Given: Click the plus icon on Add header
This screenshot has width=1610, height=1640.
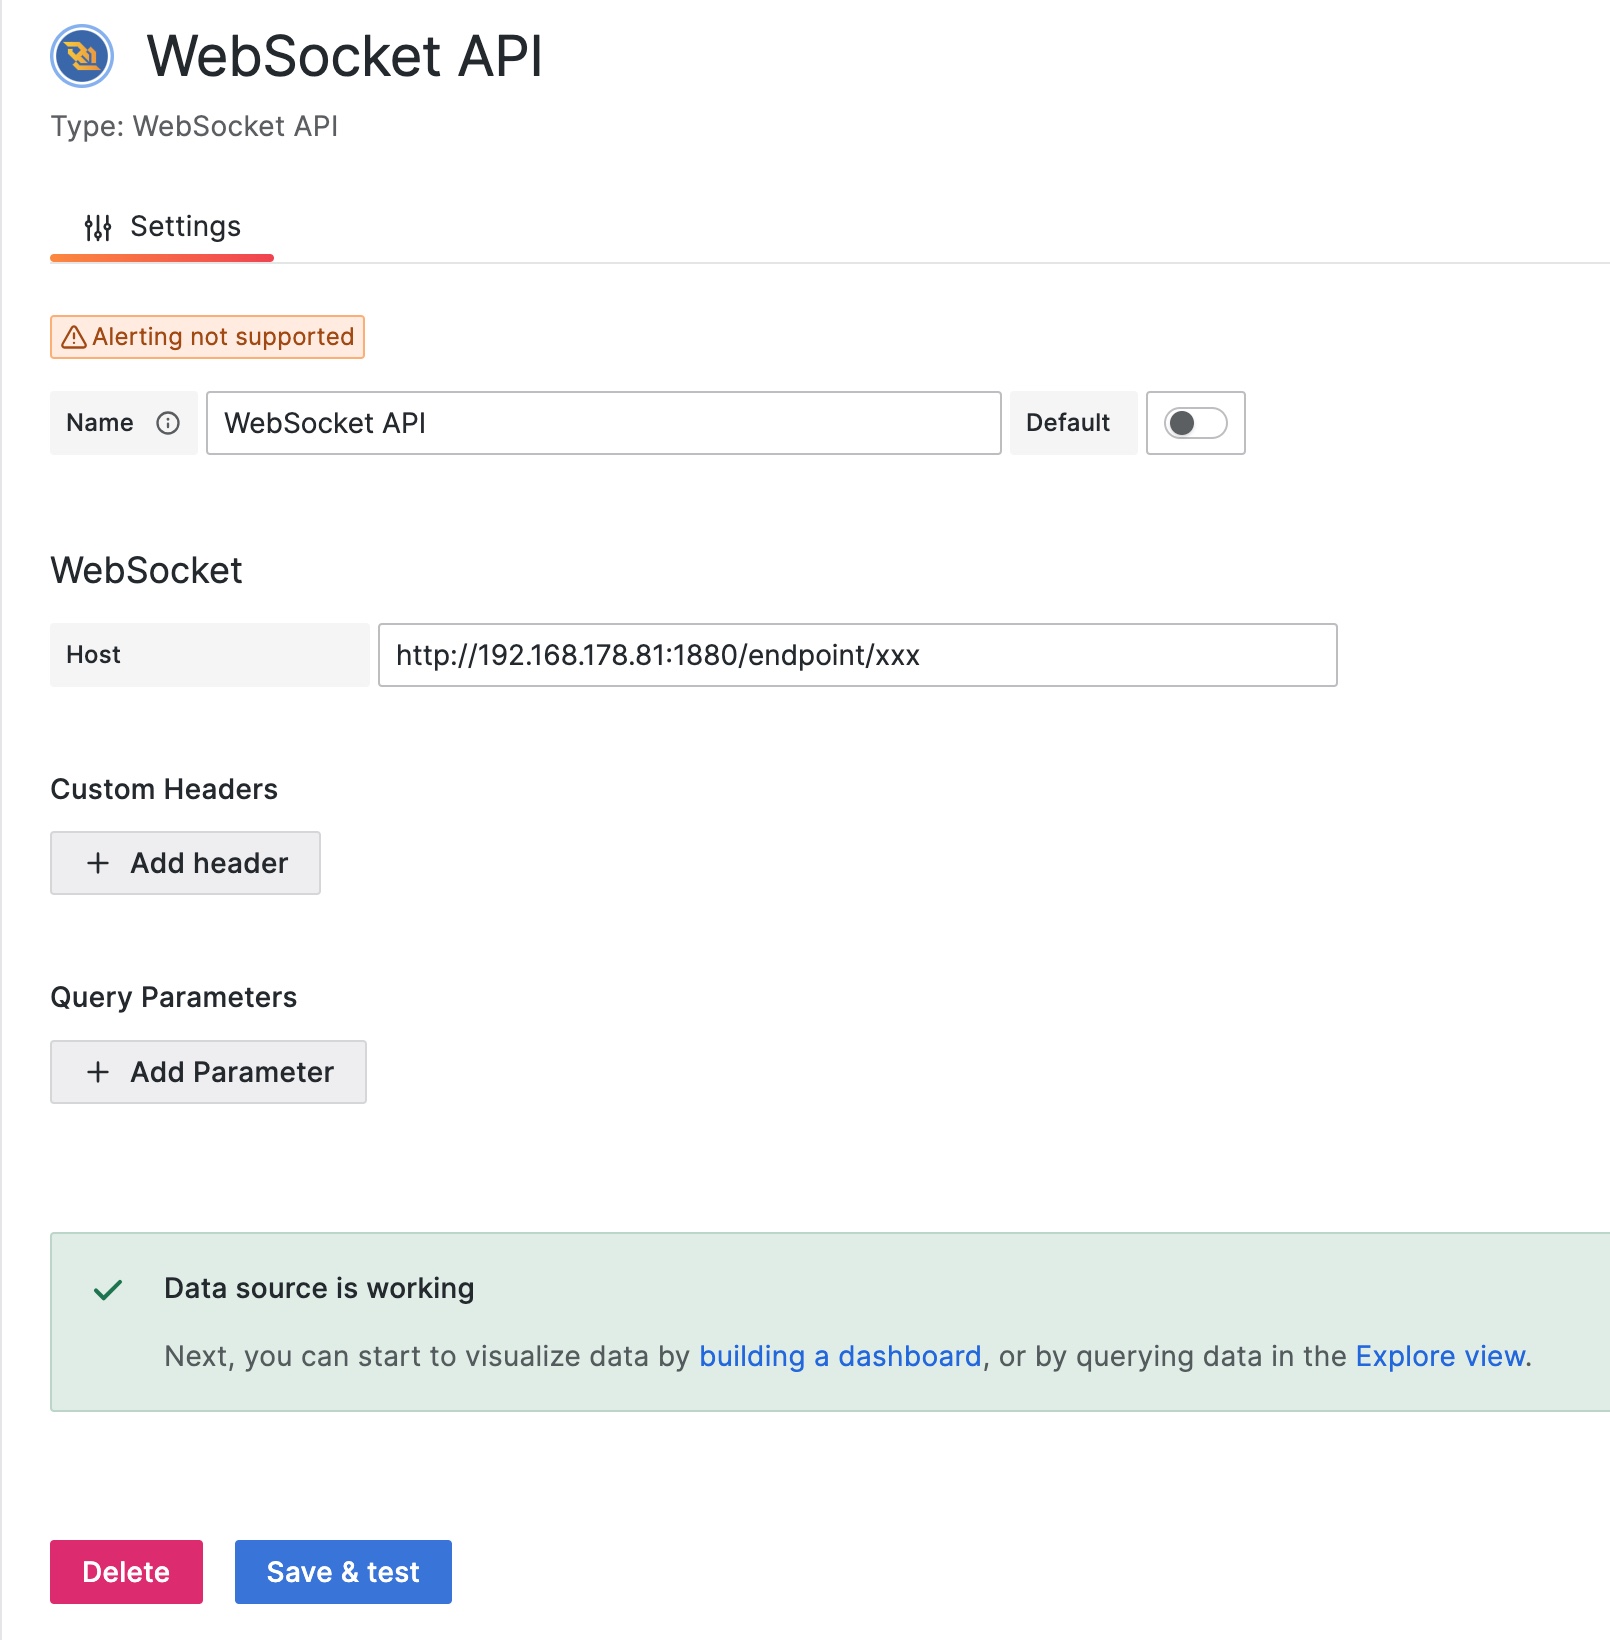Looking at the screenshot, I should (x=98, y=862).
